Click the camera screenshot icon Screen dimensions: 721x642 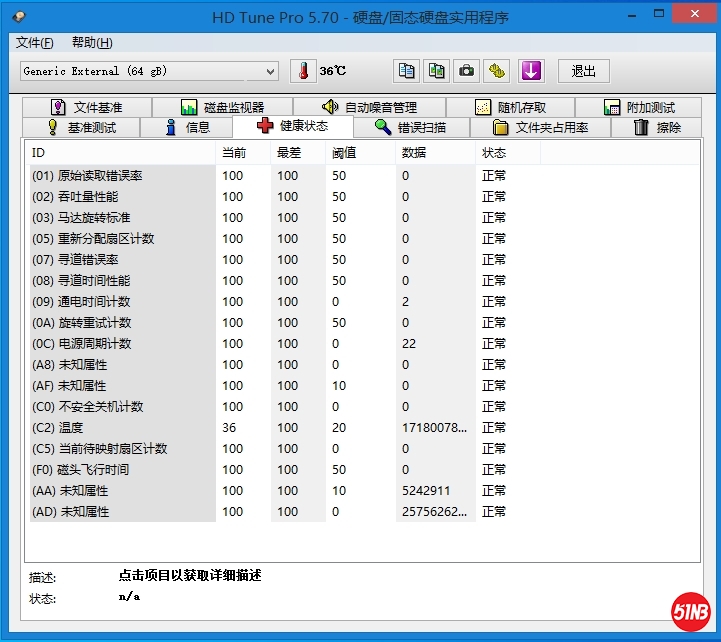466,71
